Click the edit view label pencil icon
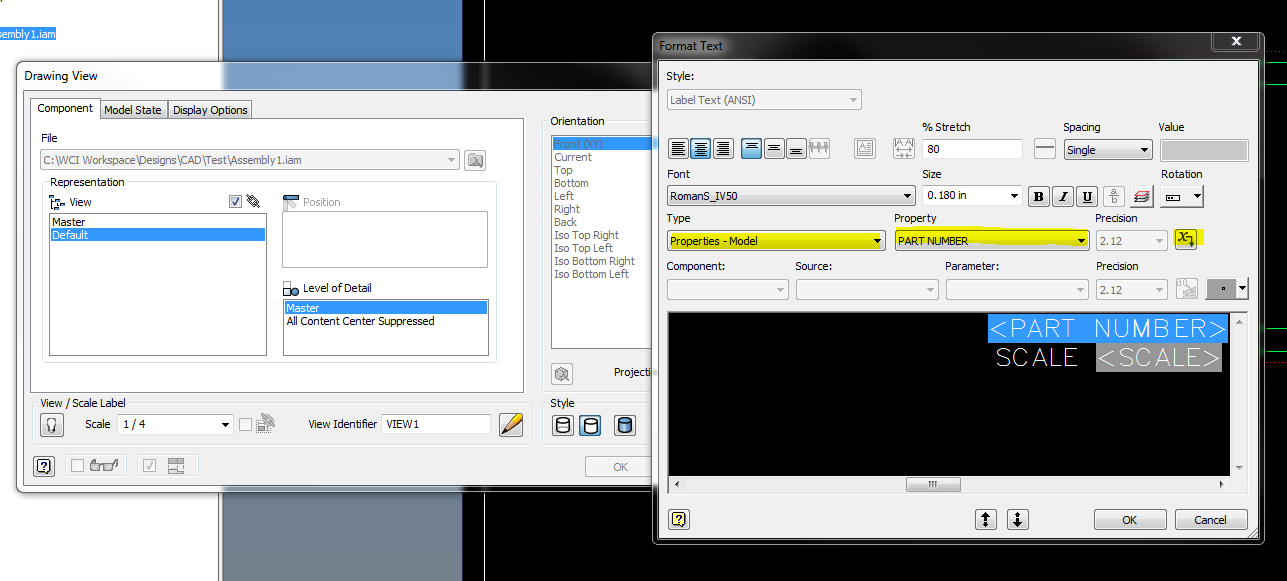This screenshot has width=1287, height=581. [x=511, y=424]
